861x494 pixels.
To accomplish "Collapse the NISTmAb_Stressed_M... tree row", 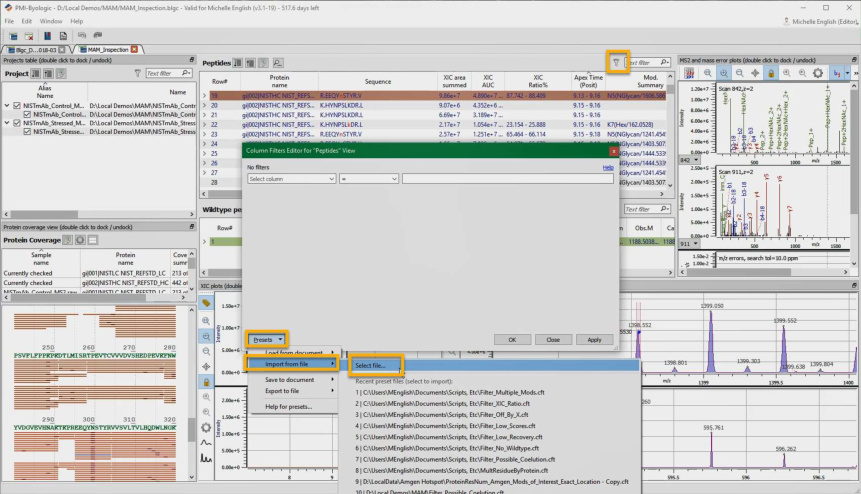I will pyautogui.click(x=7, y=123).
